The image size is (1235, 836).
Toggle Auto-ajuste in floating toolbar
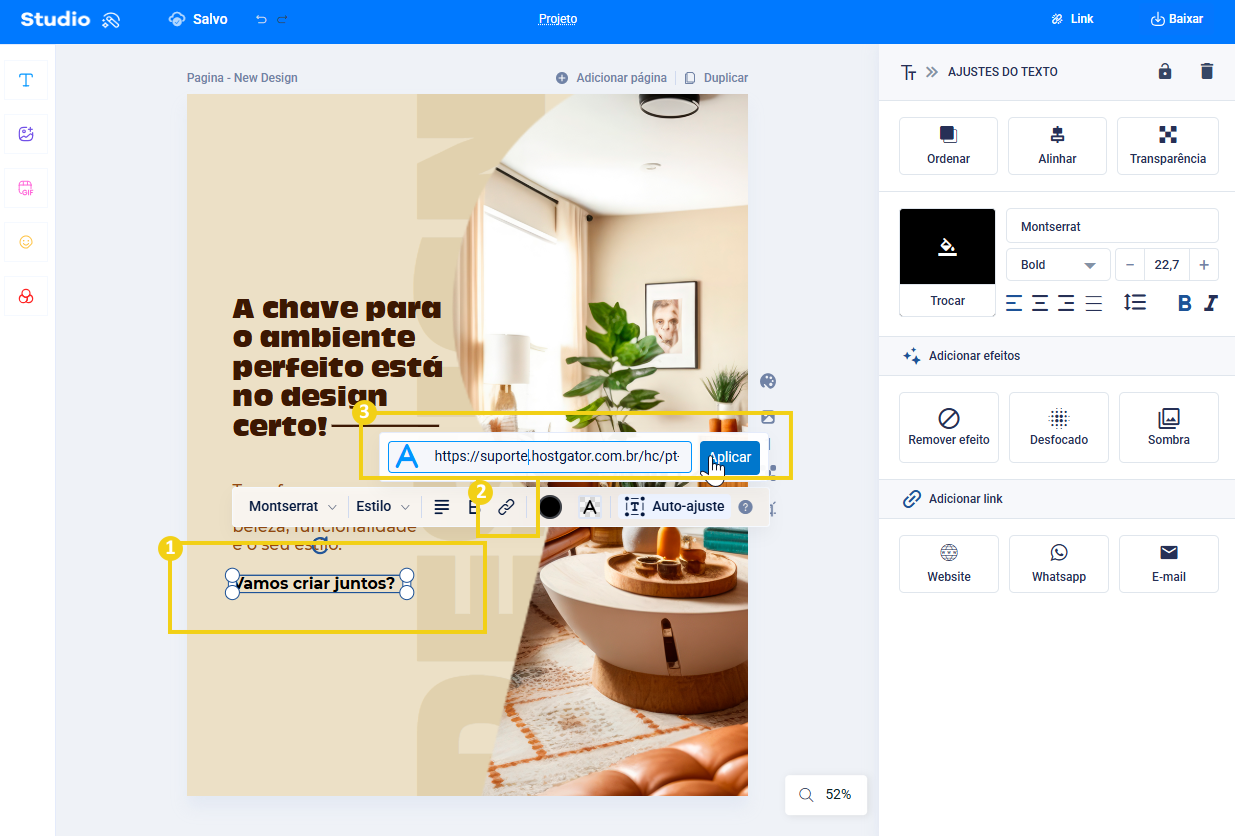[x=675, y=507]
